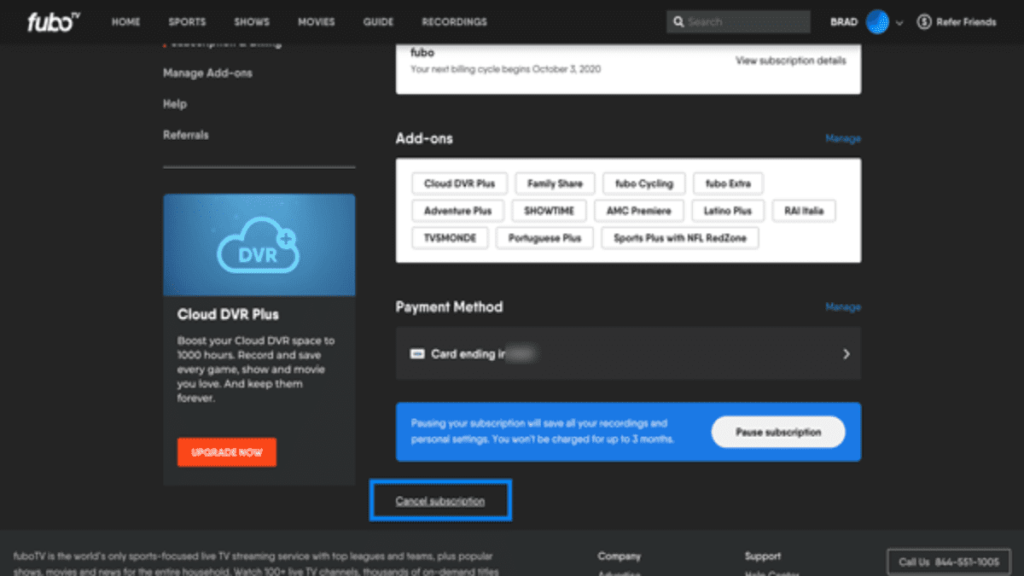1024x576 pixels.
Task: Click Help in the sidebar
Action: coord(174,103)
